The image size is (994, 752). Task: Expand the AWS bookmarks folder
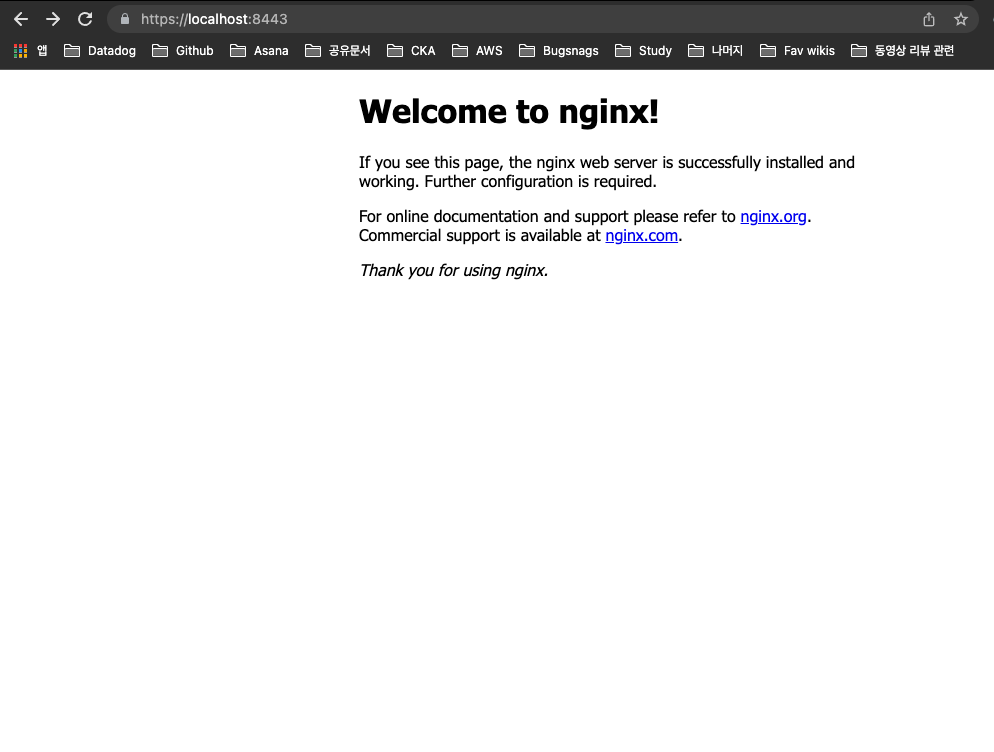[x=477, y=50]
